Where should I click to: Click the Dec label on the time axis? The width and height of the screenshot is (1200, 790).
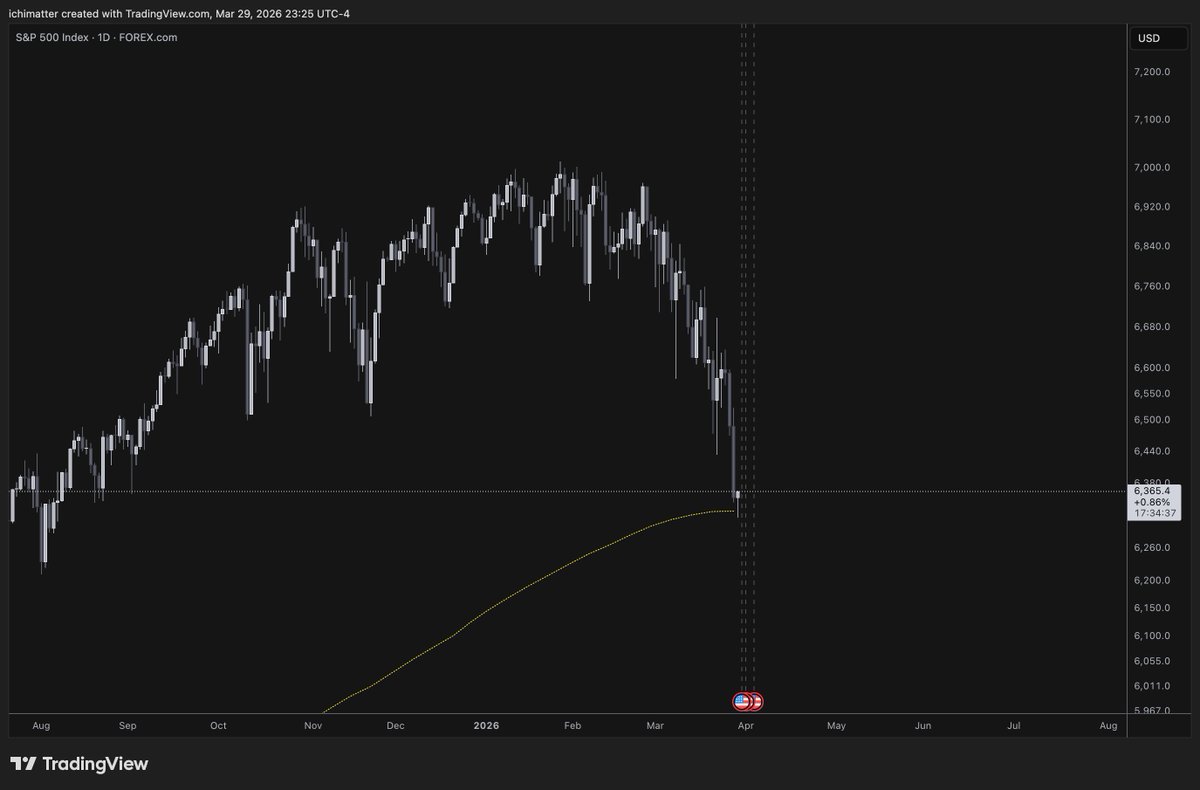pyautogui.click(x=394, y=725)
